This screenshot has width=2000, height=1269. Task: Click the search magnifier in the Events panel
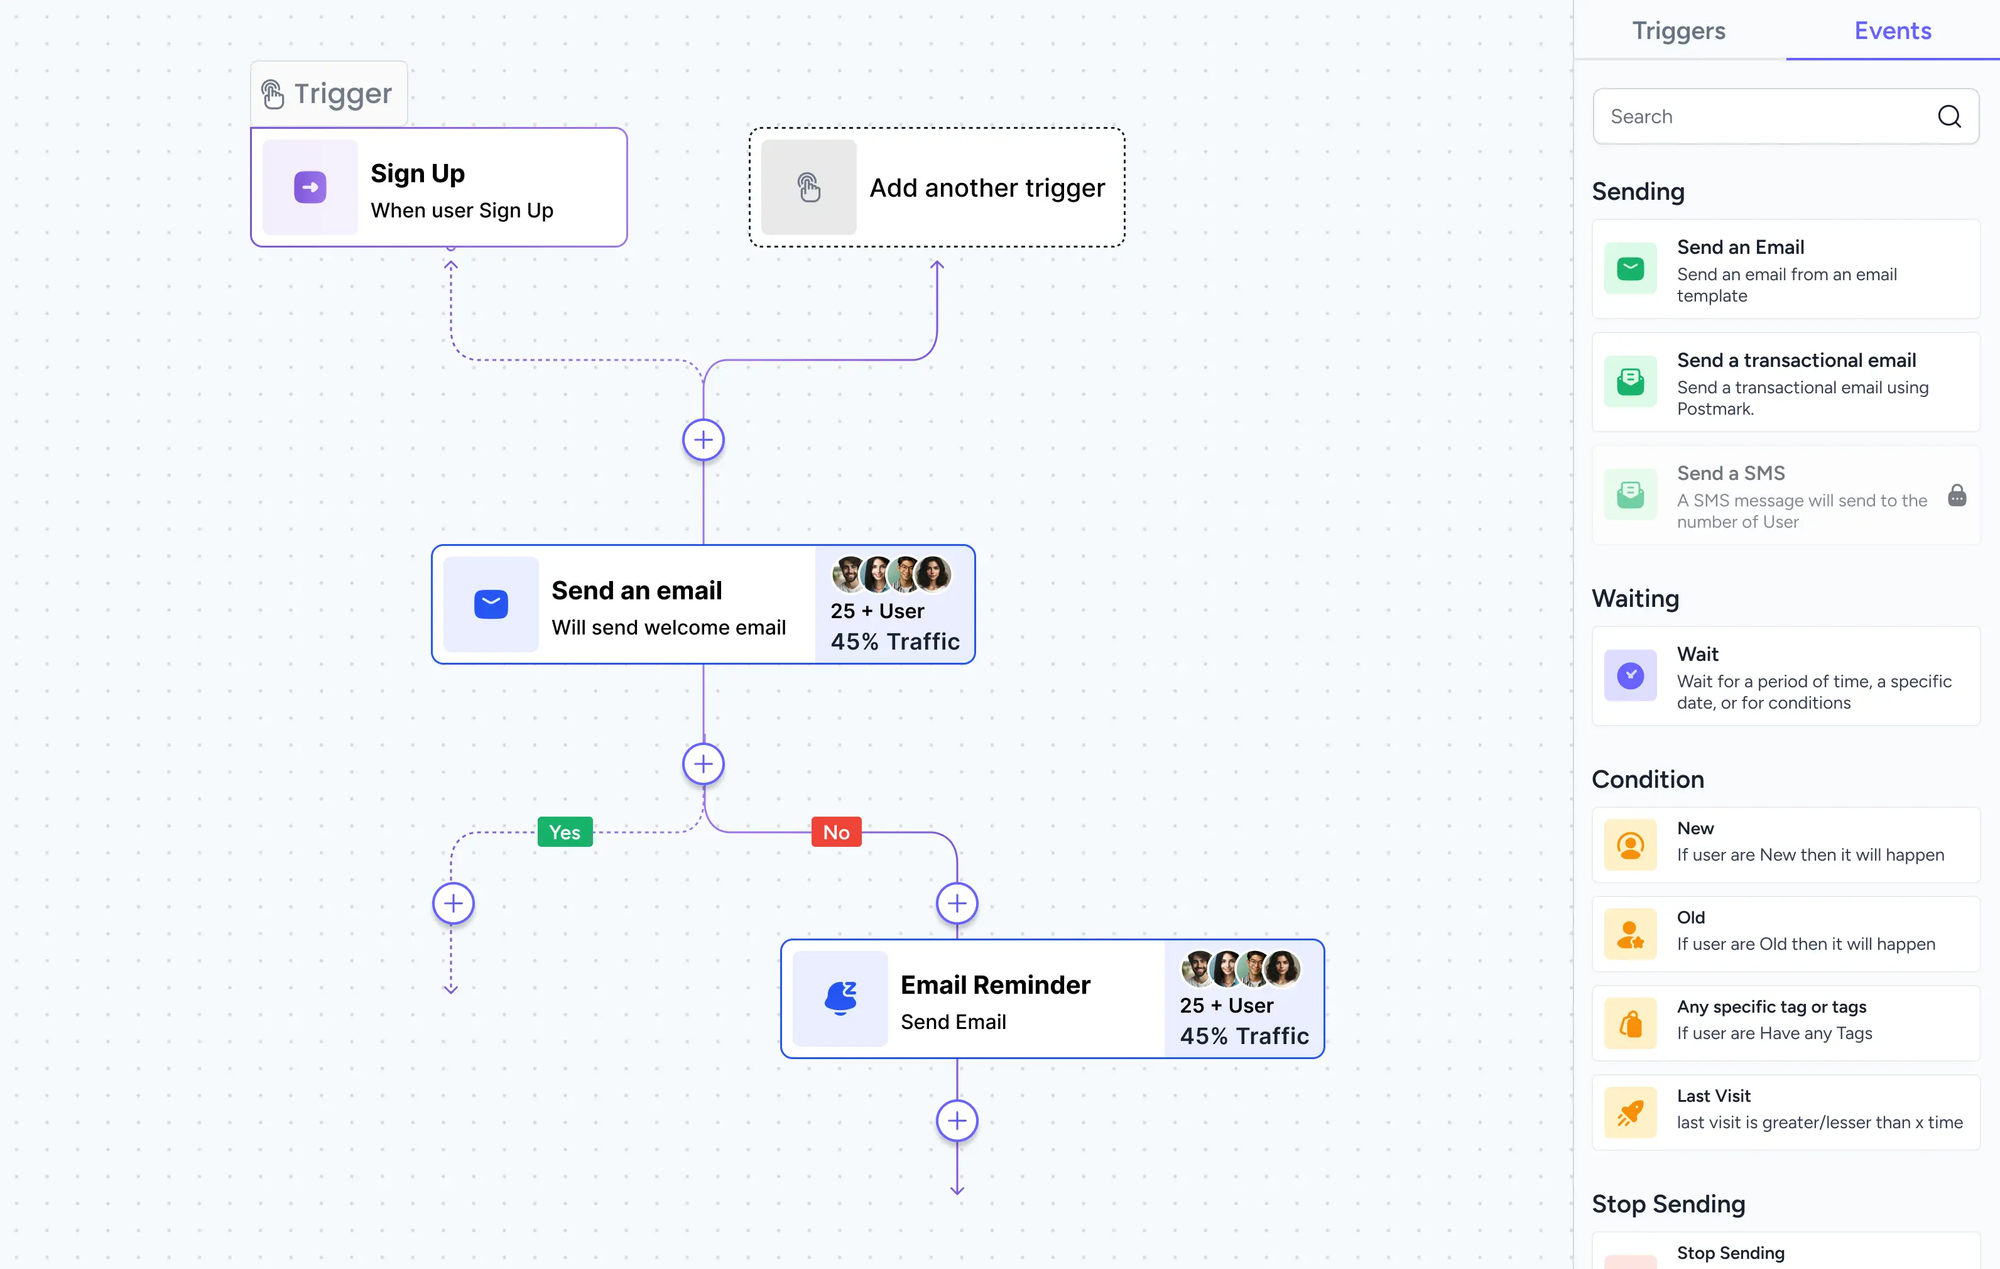[1949, 116]
